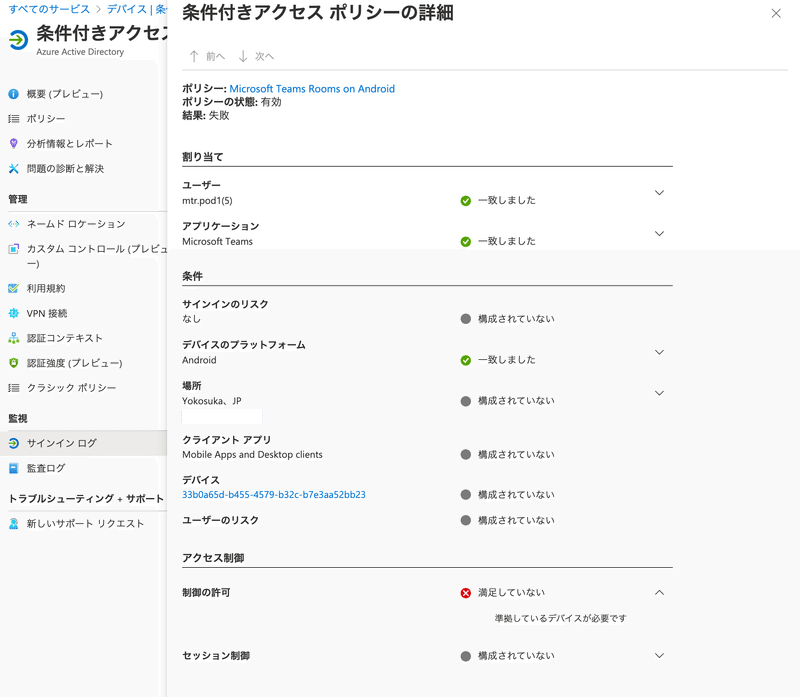Image resolution: width=800 pixels, height=697 pixels.
Task: Select VPN 接続 in sidebar
Action: pos(47,313)
